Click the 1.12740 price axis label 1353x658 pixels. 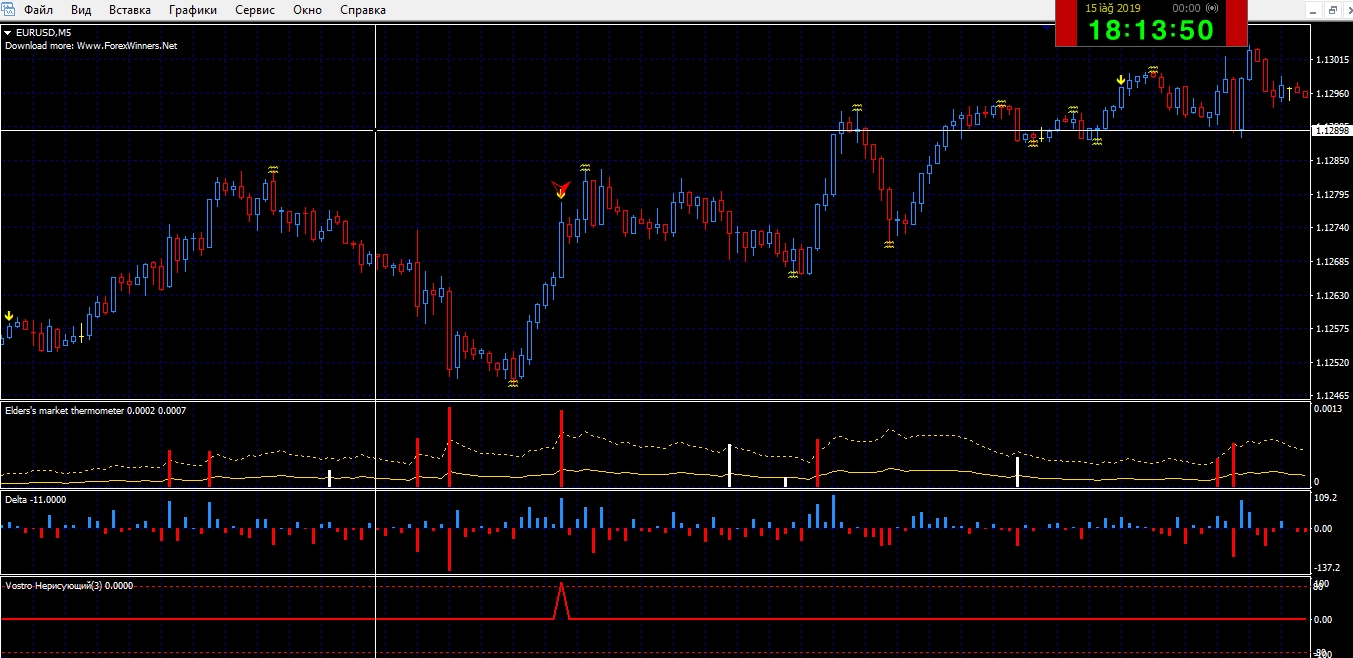coord(1331,228)
